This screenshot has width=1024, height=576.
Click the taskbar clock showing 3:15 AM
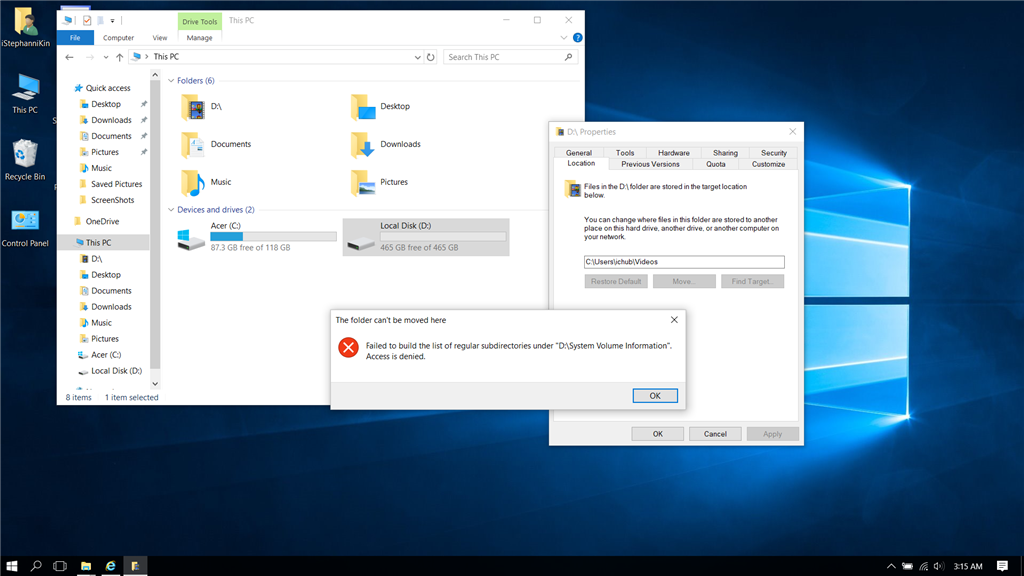(968, 566)
